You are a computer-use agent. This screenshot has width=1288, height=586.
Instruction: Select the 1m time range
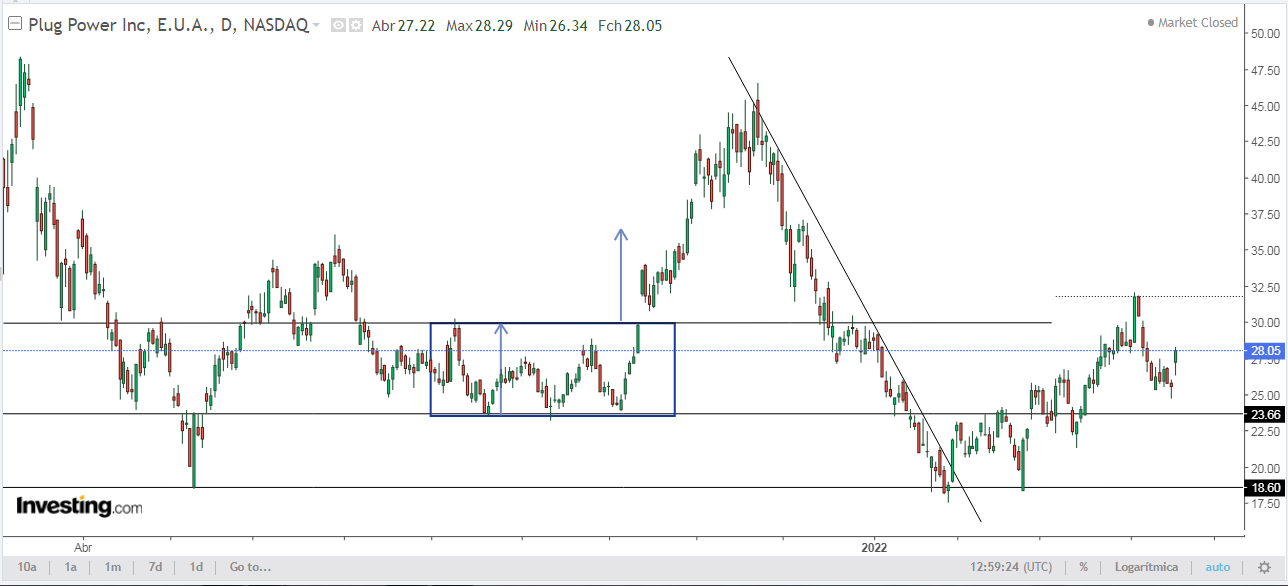pos(113,567)
